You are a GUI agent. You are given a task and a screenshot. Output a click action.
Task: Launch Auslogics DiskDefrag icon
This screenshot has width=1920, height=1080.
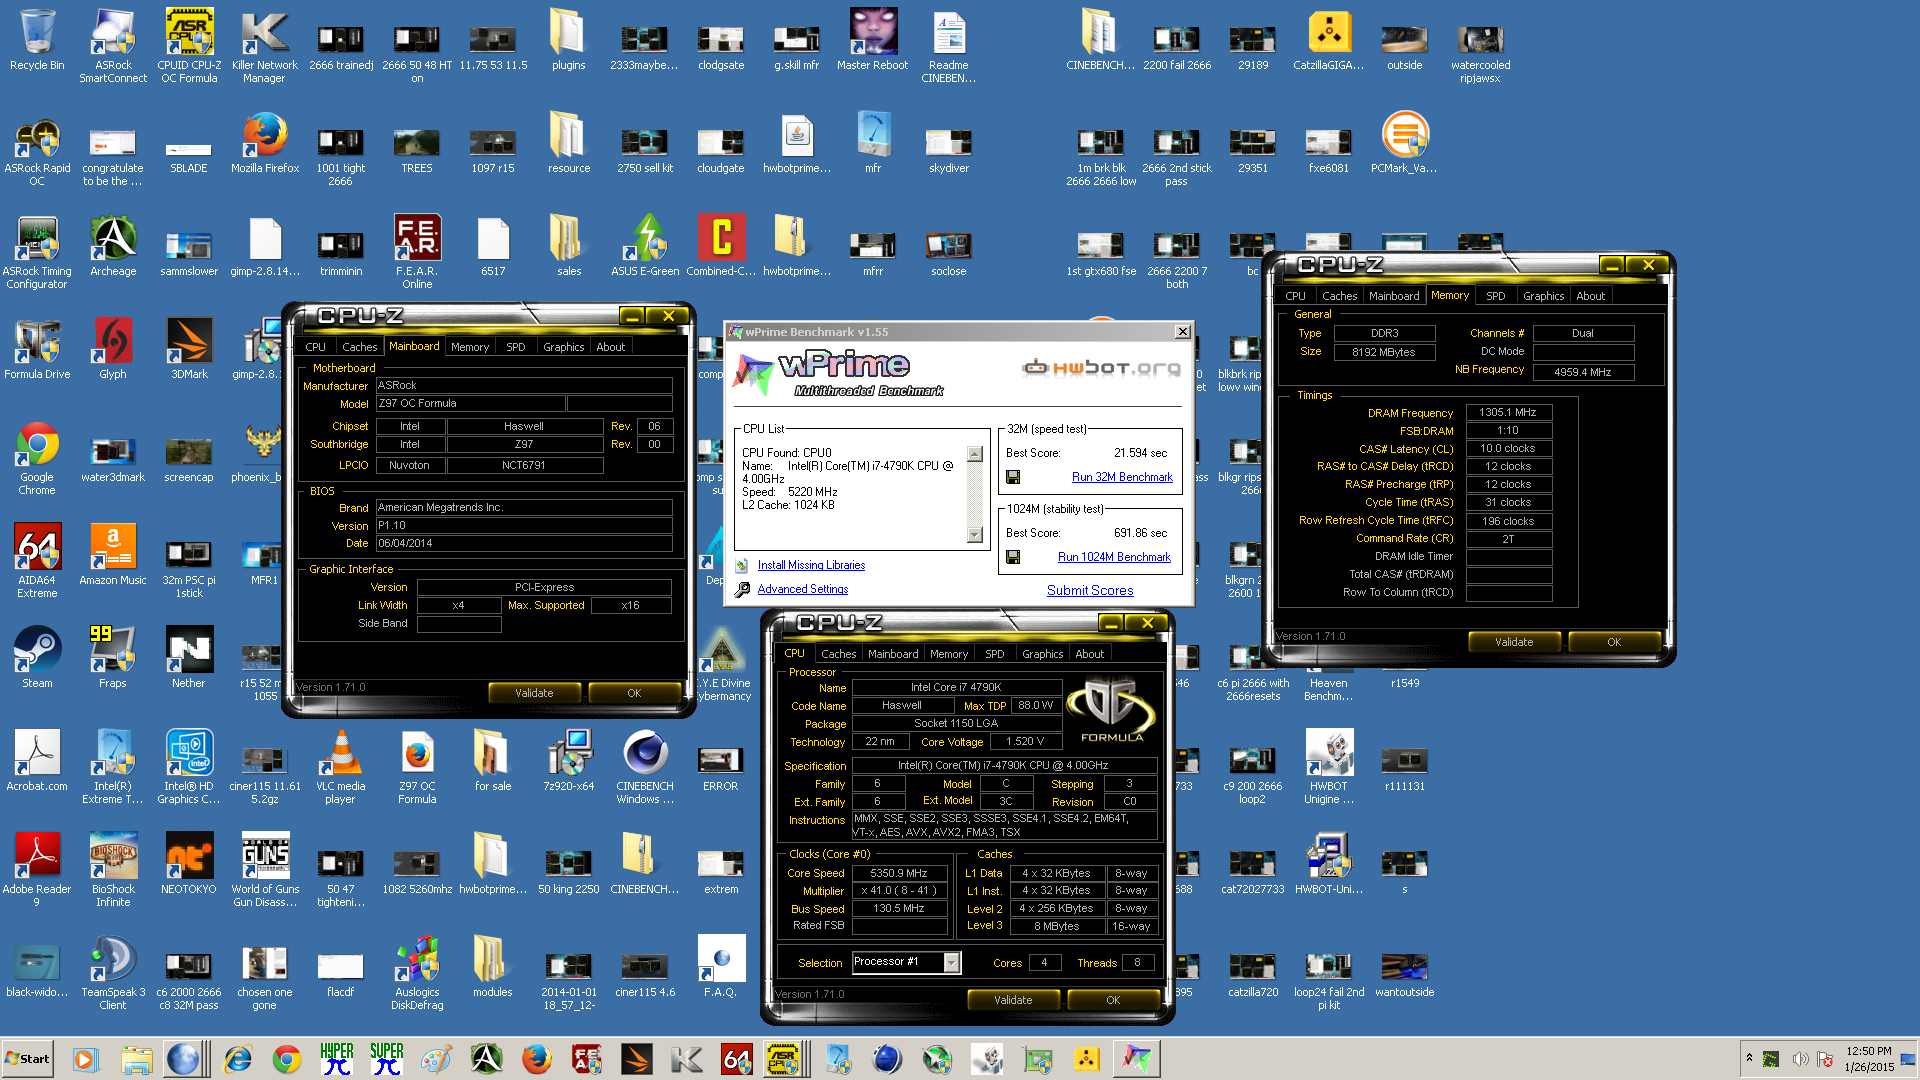click(417, 973)
